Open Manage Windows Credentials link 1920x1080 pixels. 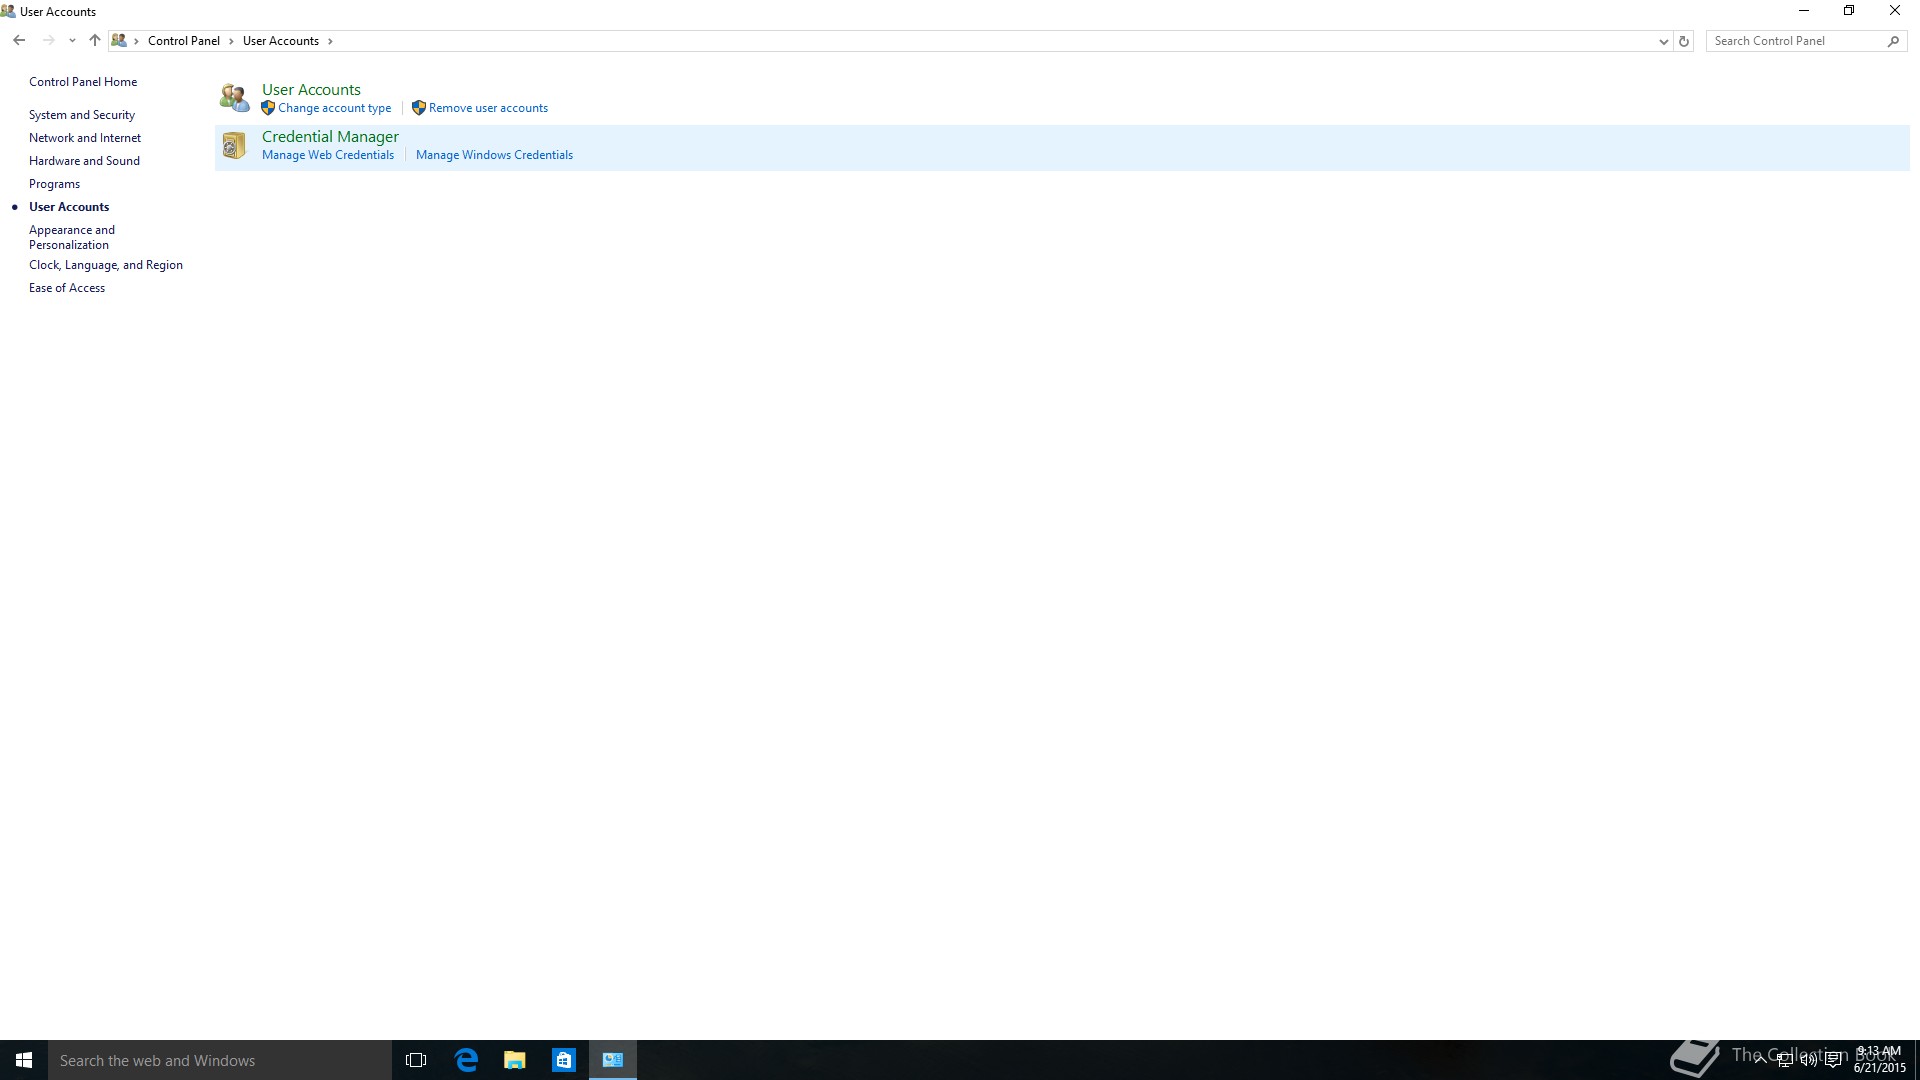[x=494, y=155]
